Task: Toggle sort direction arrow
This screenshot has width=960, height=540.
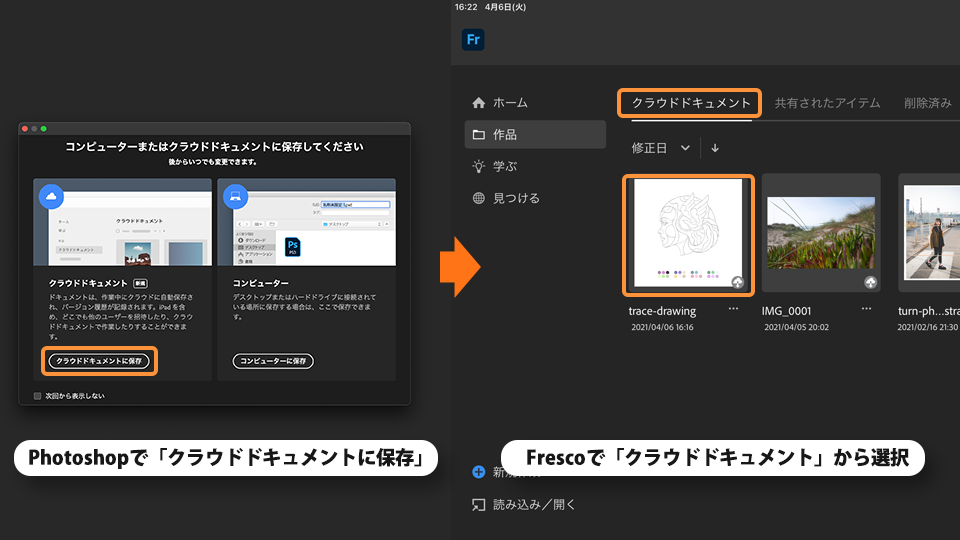Action: pyautogui.click(x=714, y=148)
